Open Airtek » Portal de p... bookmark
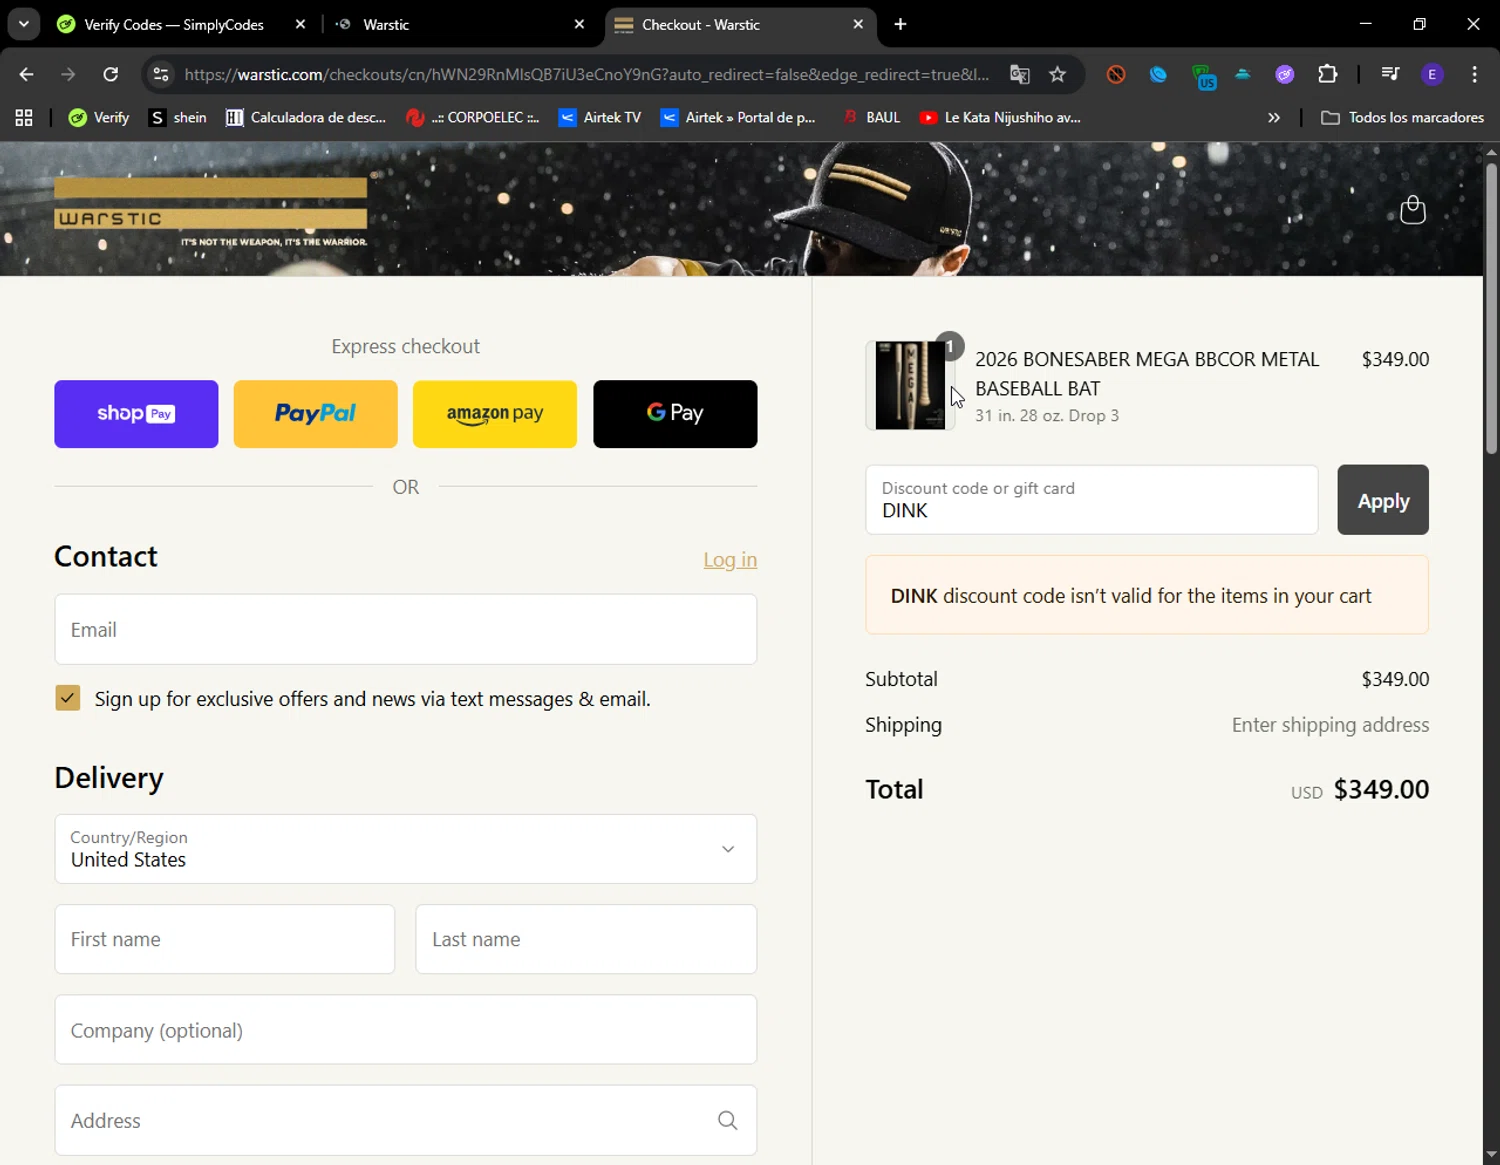This screenshot has width=1500, height=1165. tap(738, 117)
